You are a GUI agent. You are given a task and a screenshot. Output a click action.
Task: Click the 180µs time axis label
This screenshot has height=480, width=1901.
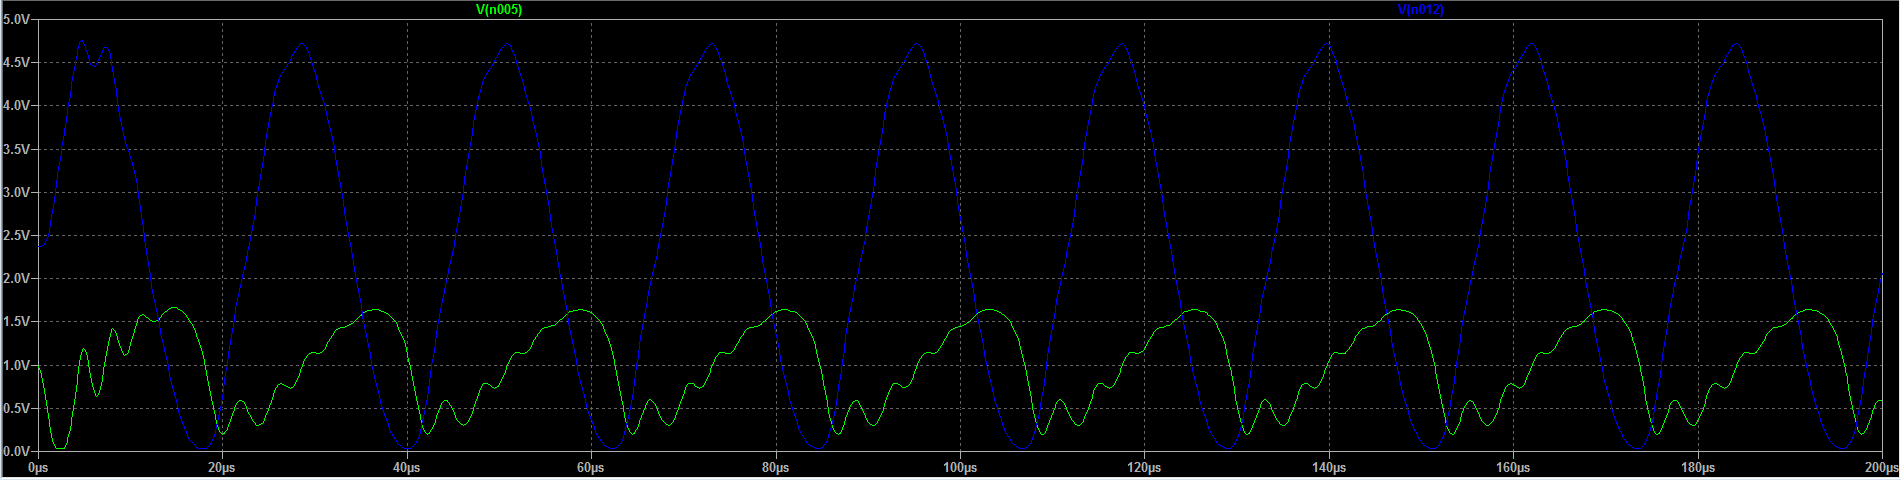coord(1698,468)
